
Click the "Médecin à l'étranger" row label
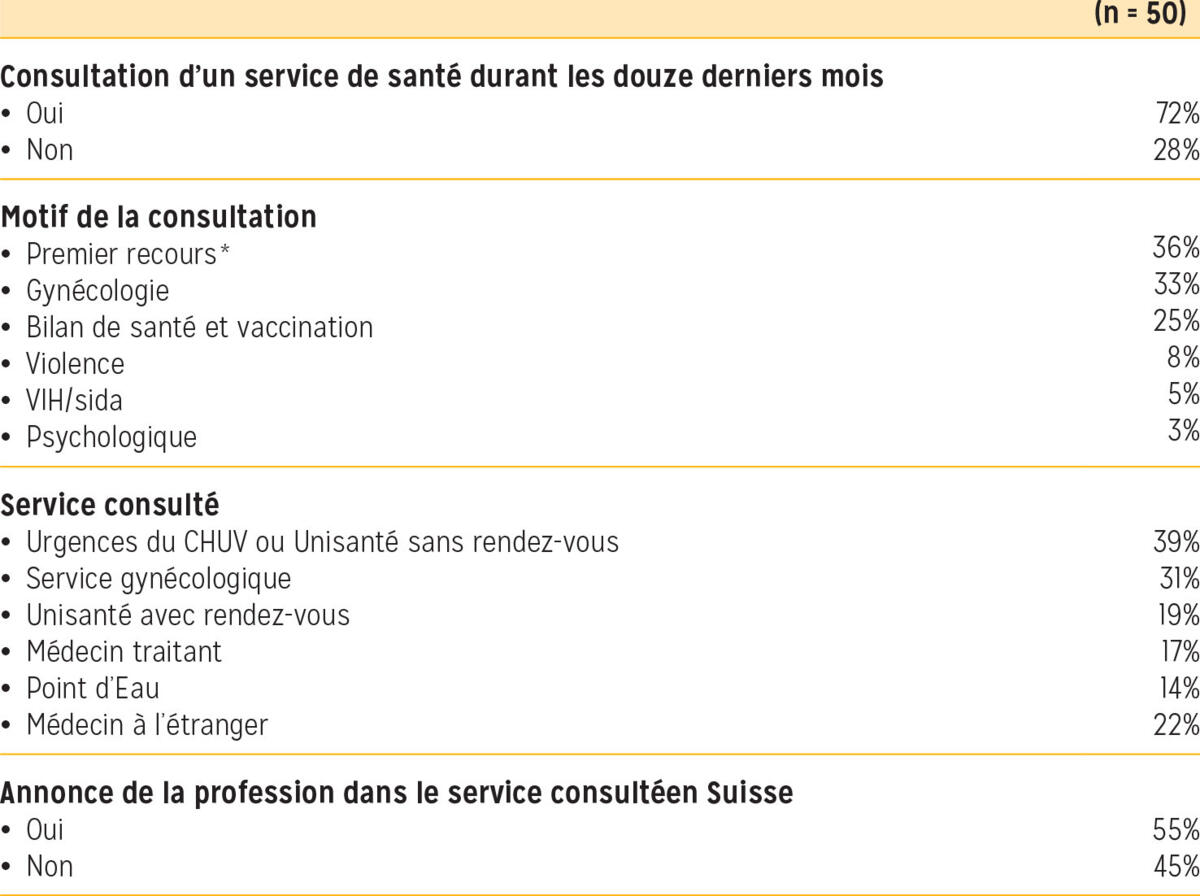pos(147,725)
